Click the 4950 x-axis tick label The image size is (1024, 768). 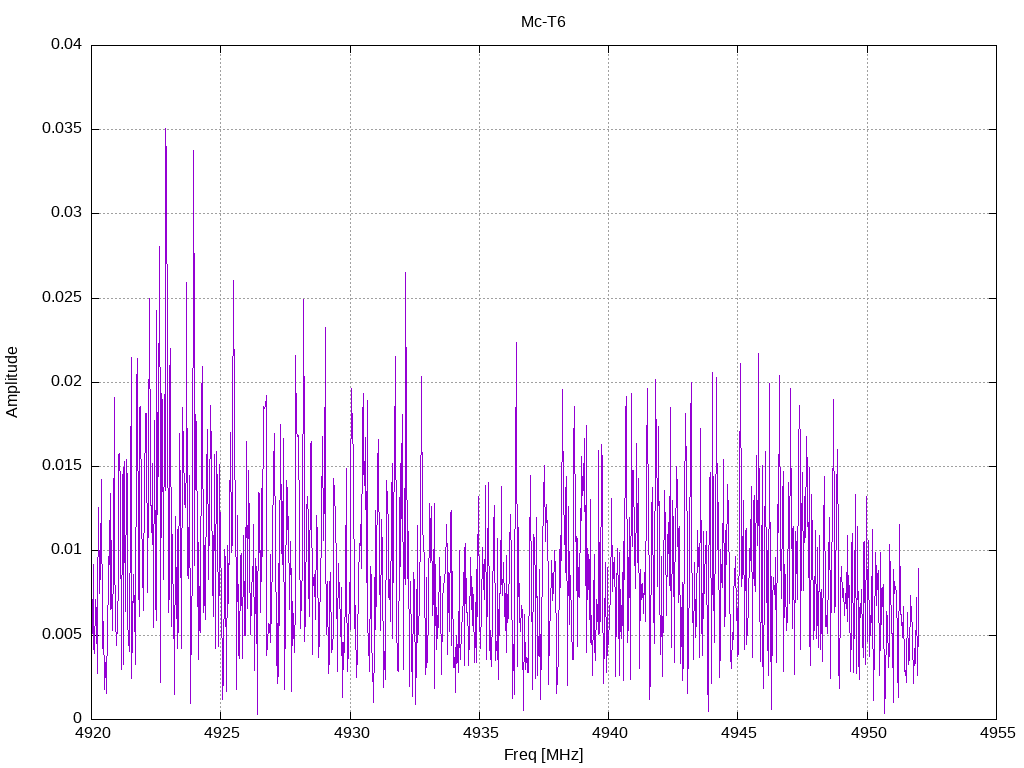pos(866,733)
